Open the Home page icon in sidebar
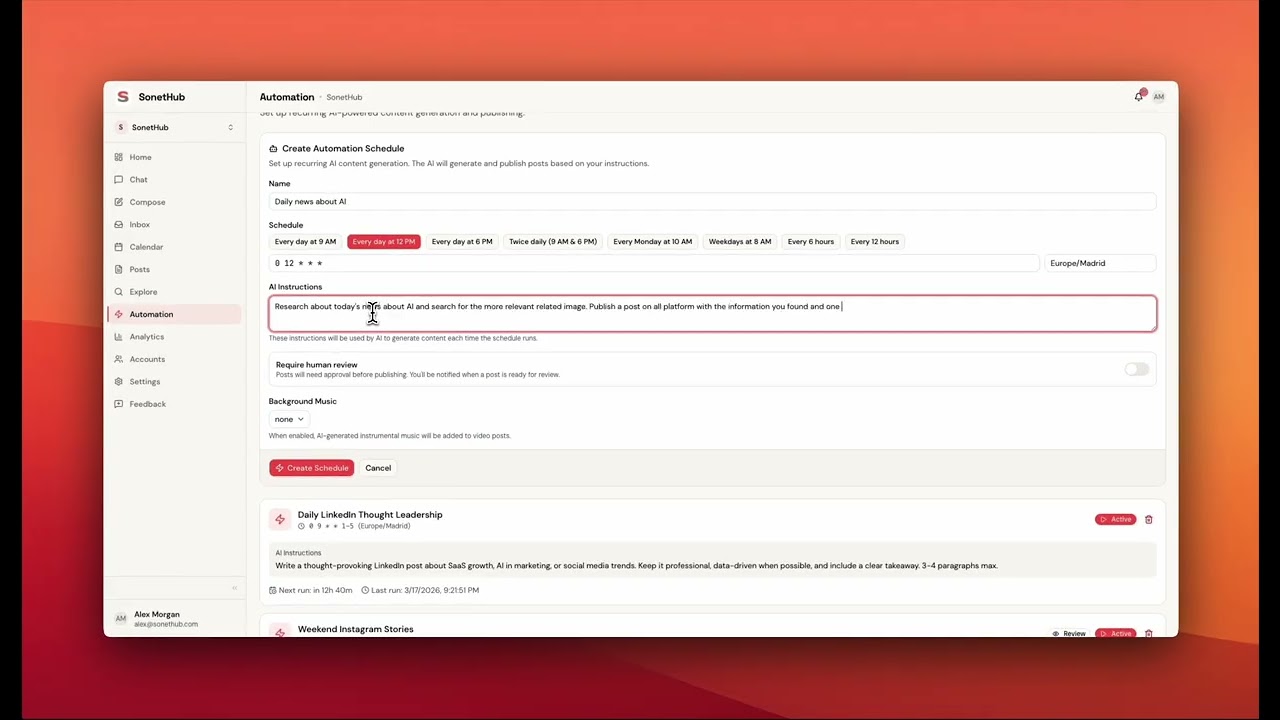 pyautogui.click(x=119, y=157)
